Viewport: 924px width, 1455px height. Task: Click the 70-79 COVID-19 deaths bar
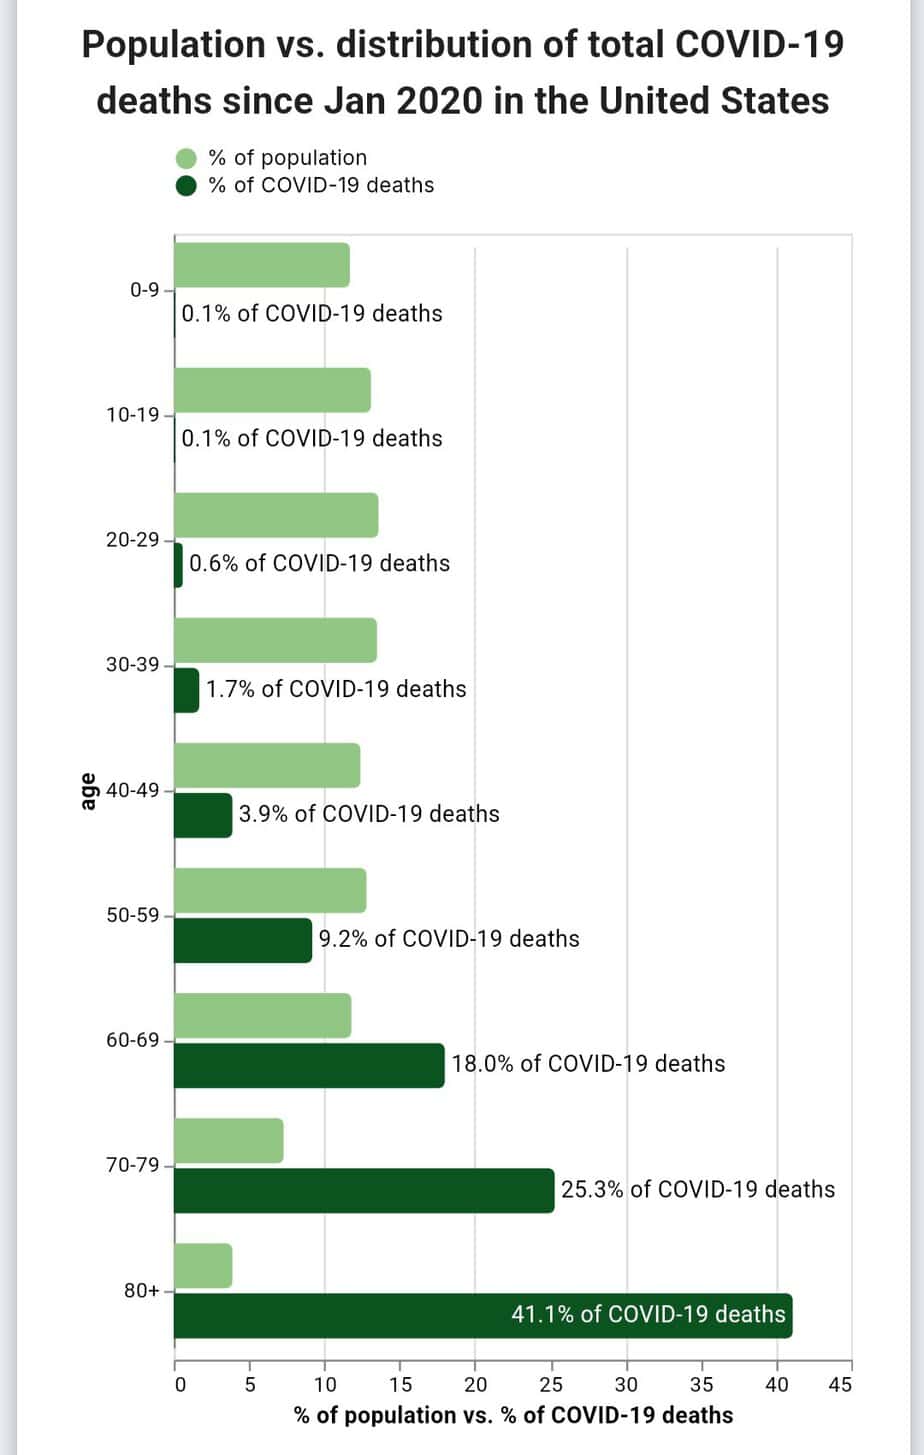[x=364, y=1190]
